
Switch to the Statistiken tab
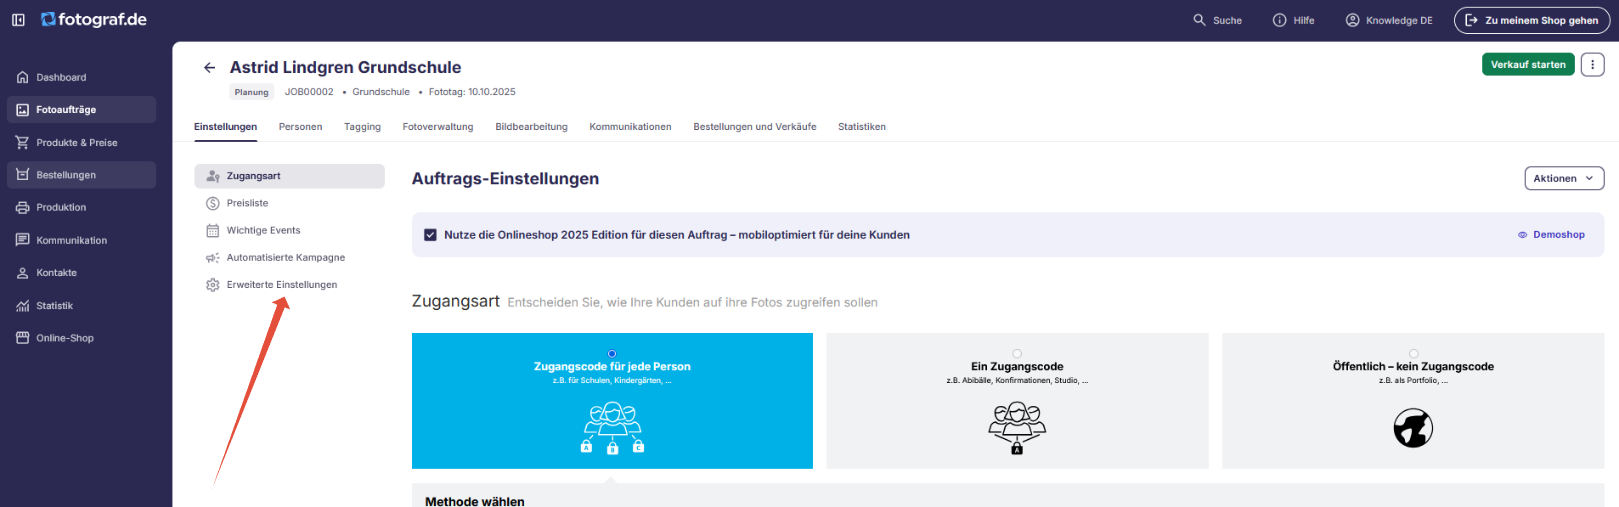coord(862,127)
